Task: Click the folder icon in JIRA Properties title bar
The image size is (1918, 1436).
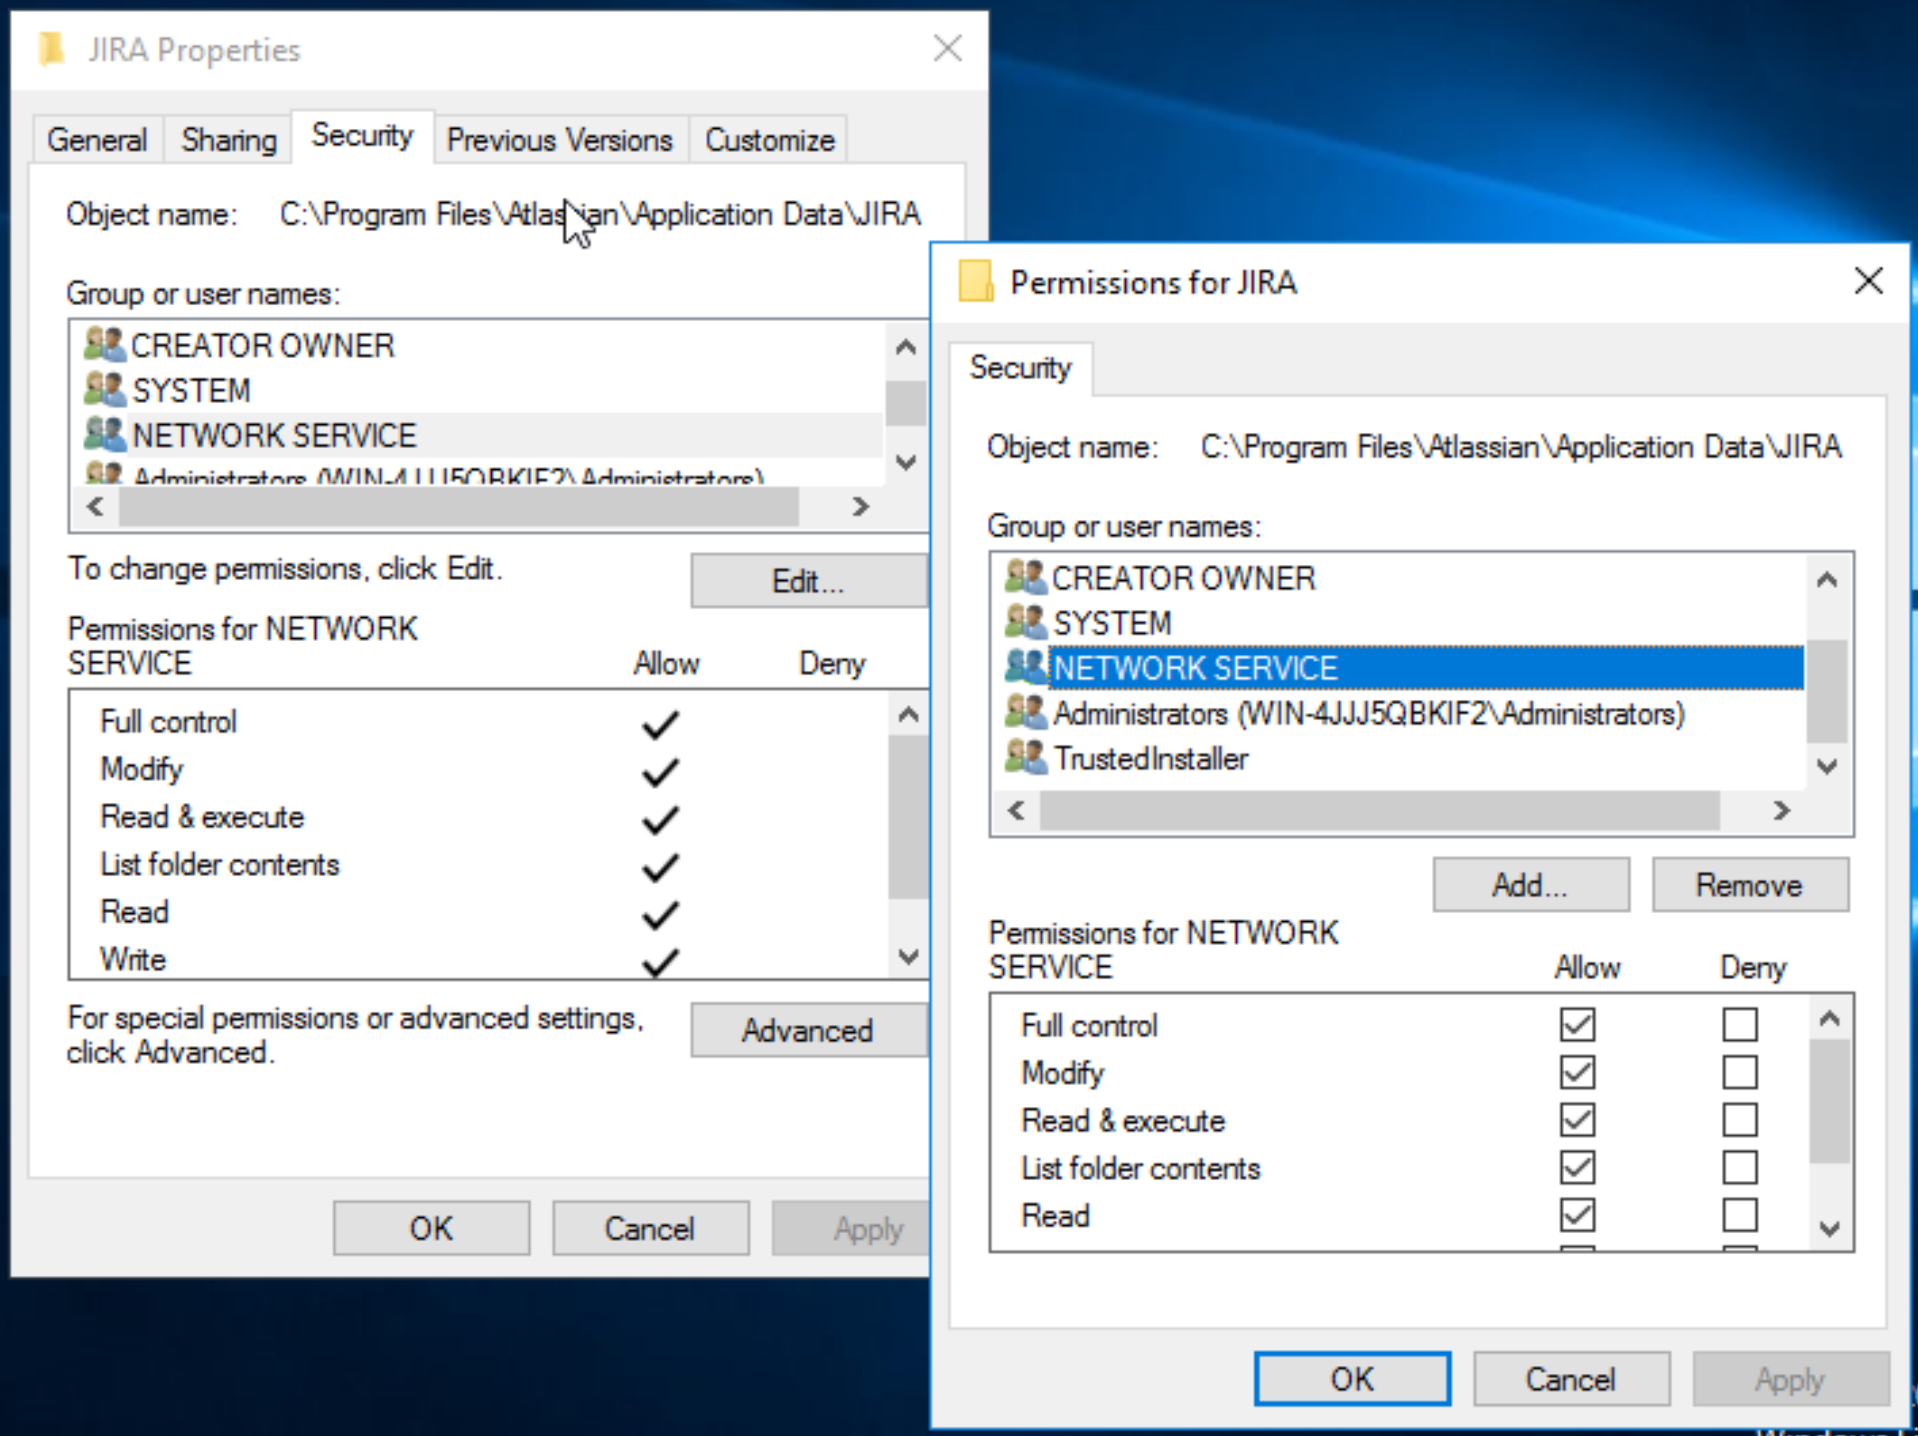Action: tap(50, 48)
